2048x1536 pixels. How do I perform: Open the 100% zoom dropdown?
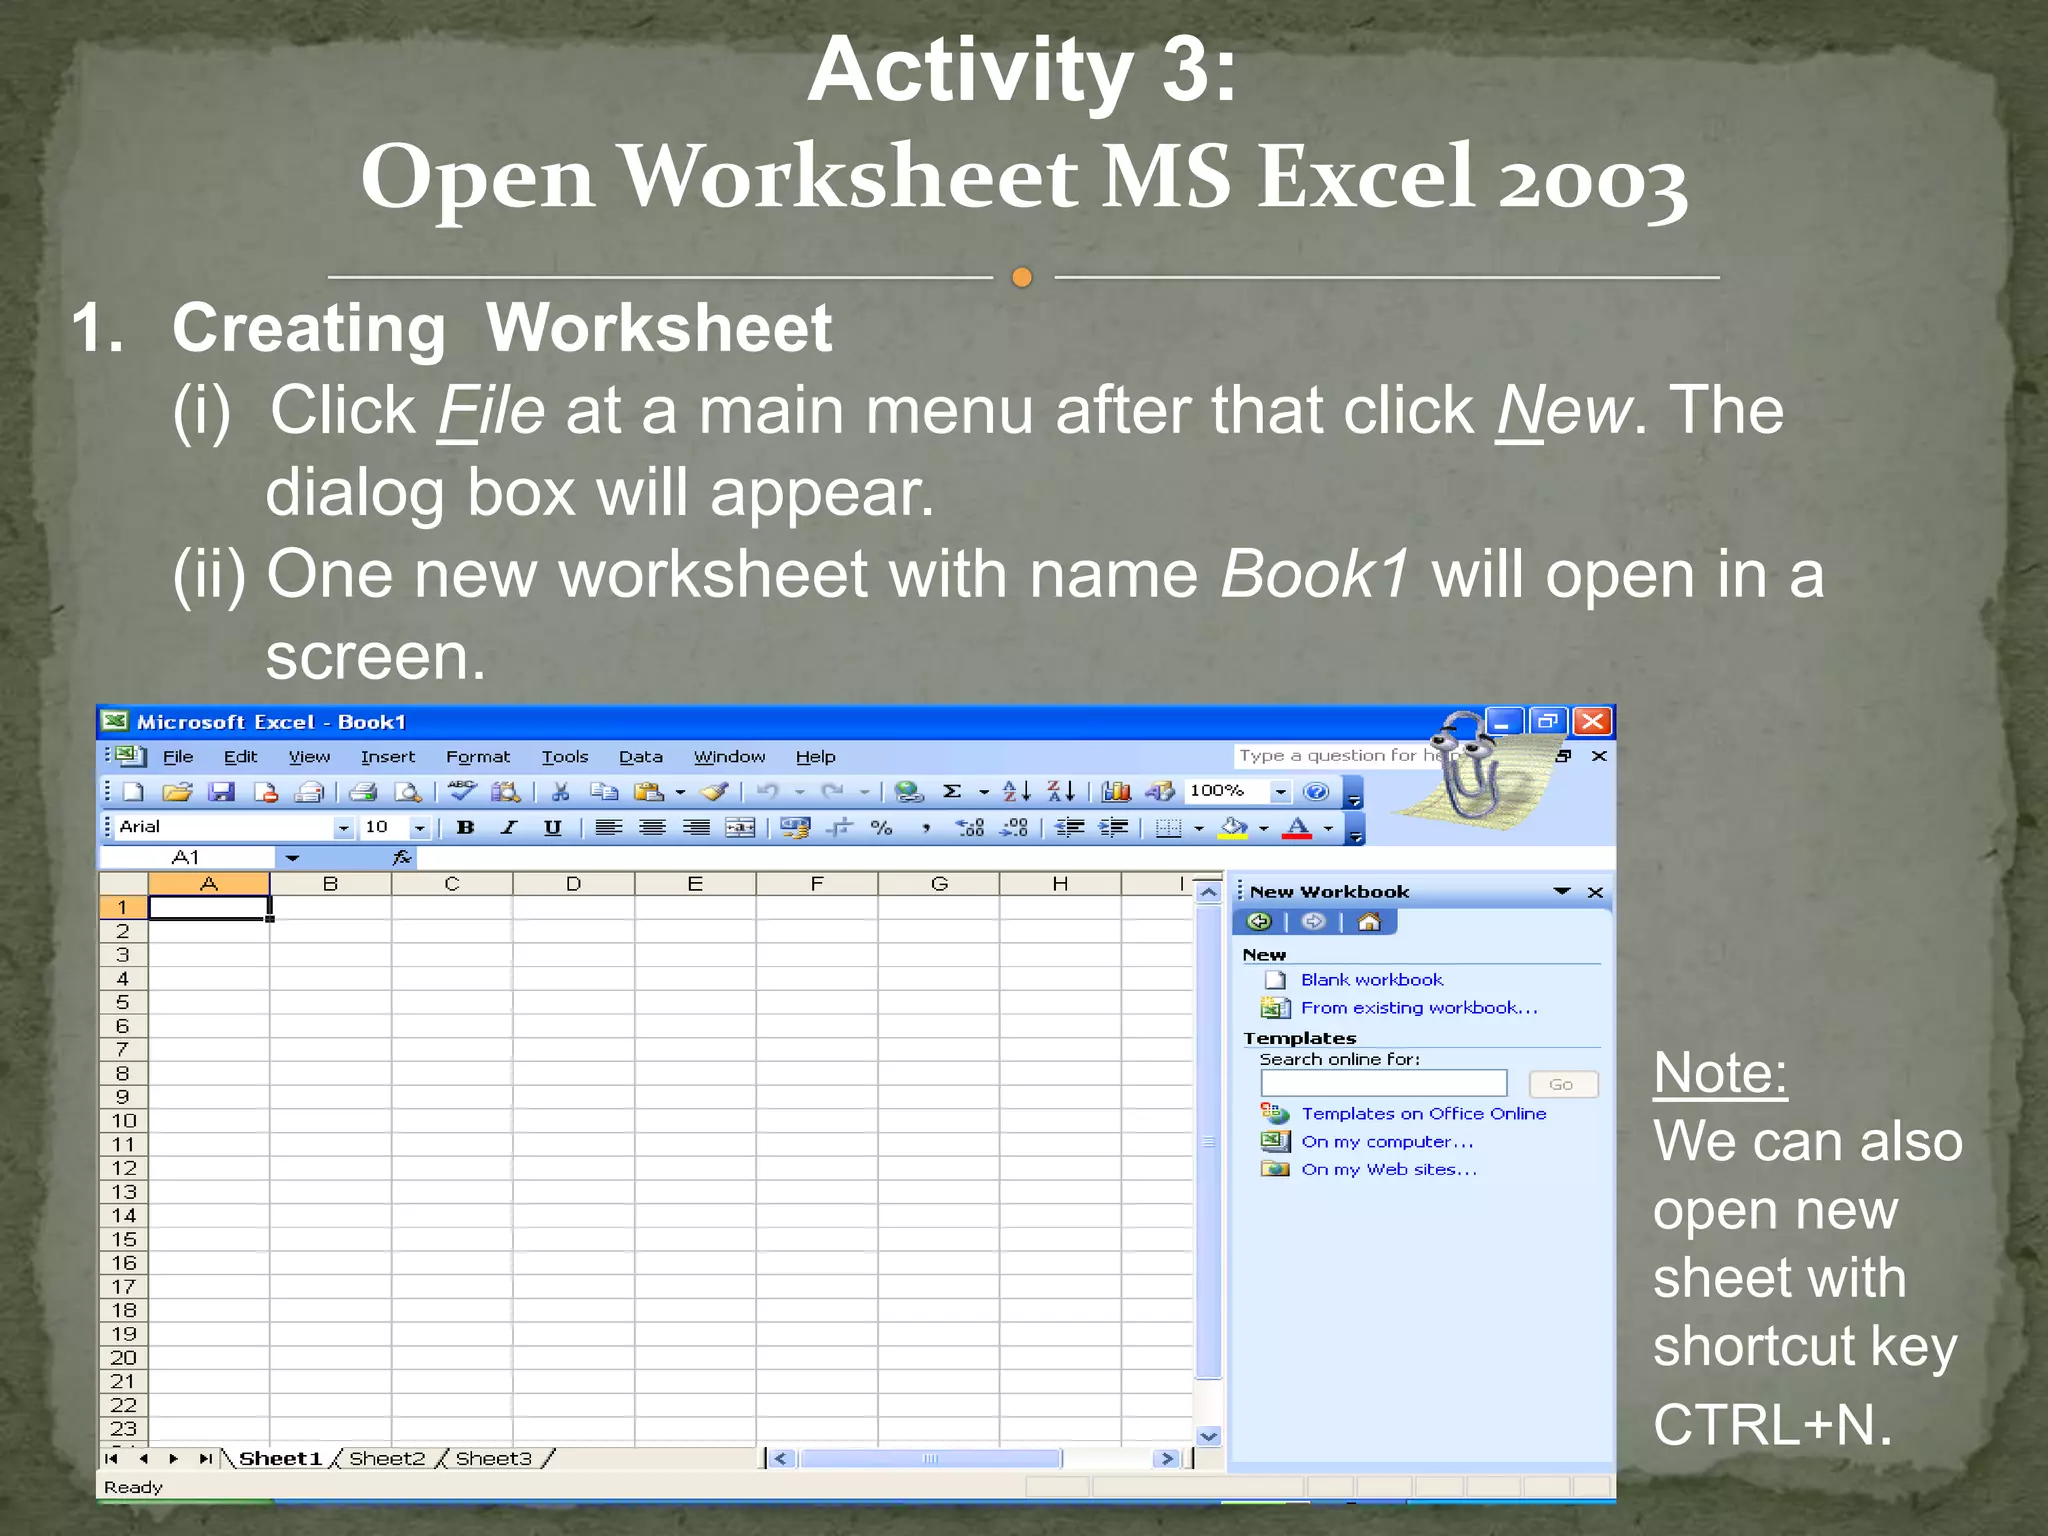coord(1280,792)
